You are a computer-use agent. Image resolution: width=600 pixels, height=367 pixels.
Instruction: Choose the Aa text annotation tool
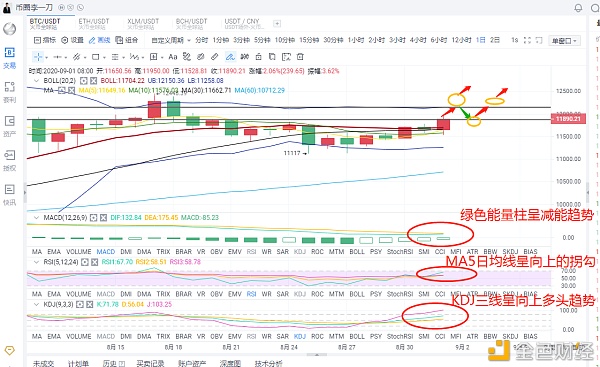tap(173, 57)
